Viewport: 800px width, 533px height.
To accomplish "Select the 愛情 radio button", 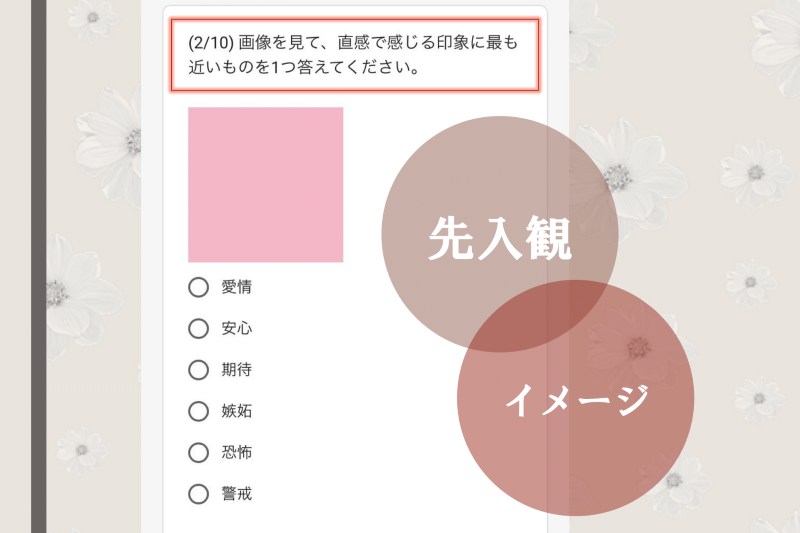I will coord(198,287).
